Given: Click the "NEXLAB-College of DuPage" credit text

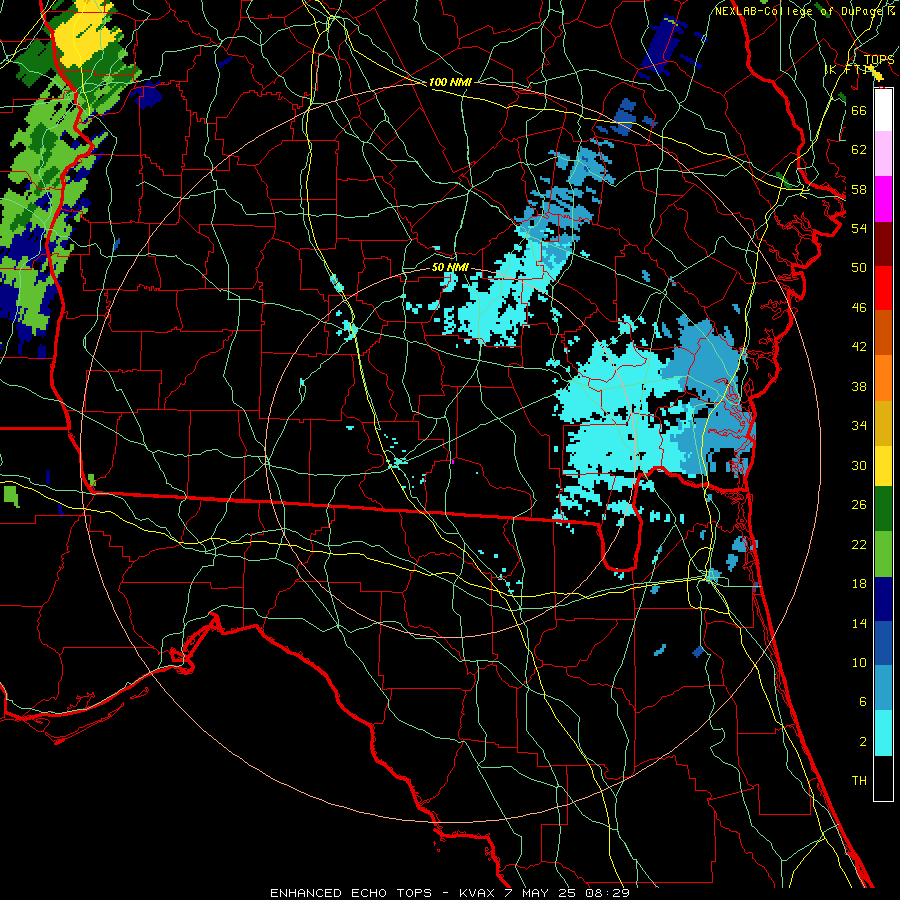Looking at the screenshot, I should pyautogui.click(x=800, y=11).
